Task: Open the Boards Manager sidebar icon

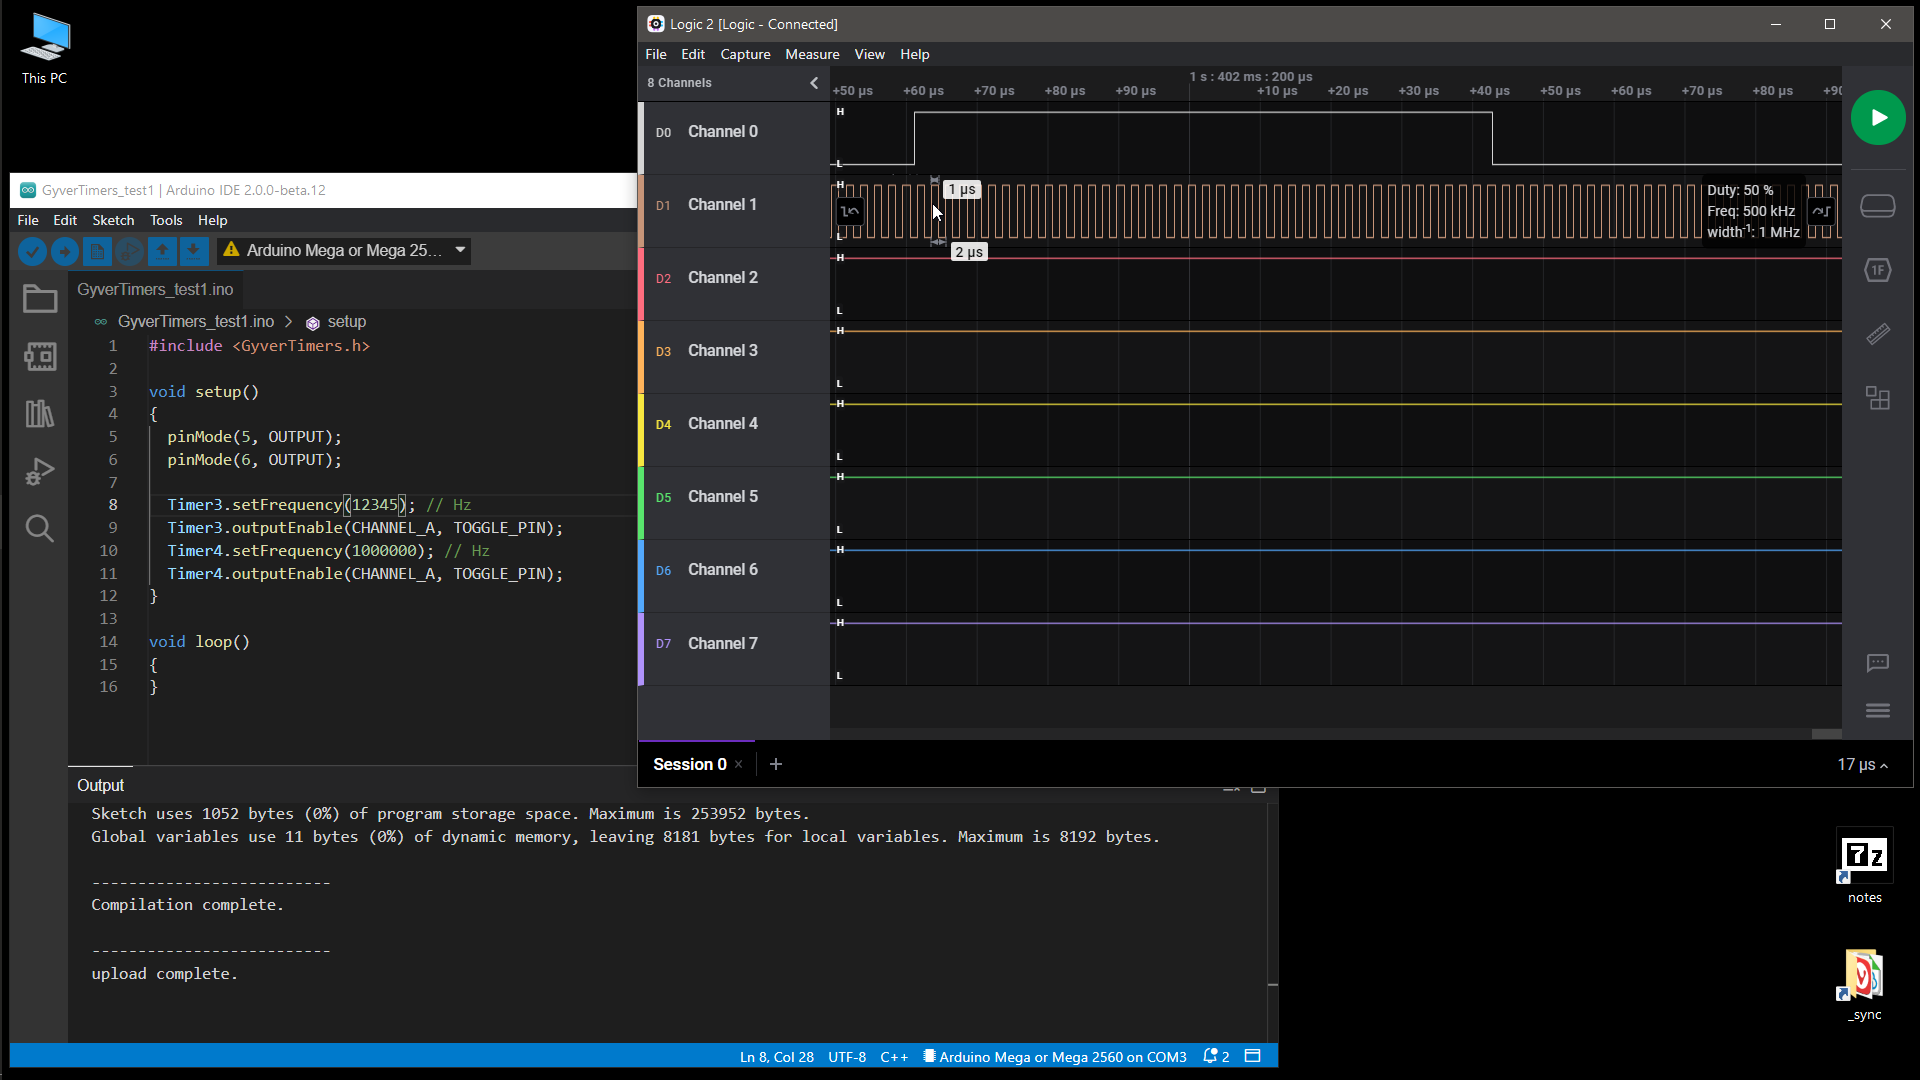Action: click(40, 357)
